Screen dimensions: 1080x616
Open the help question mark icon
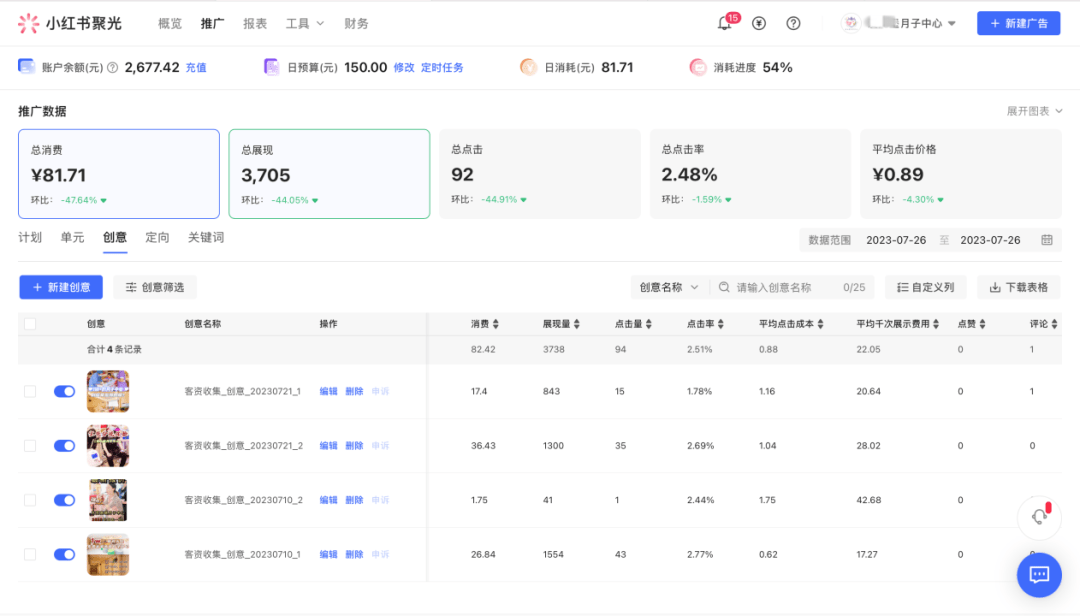point(793,23)
